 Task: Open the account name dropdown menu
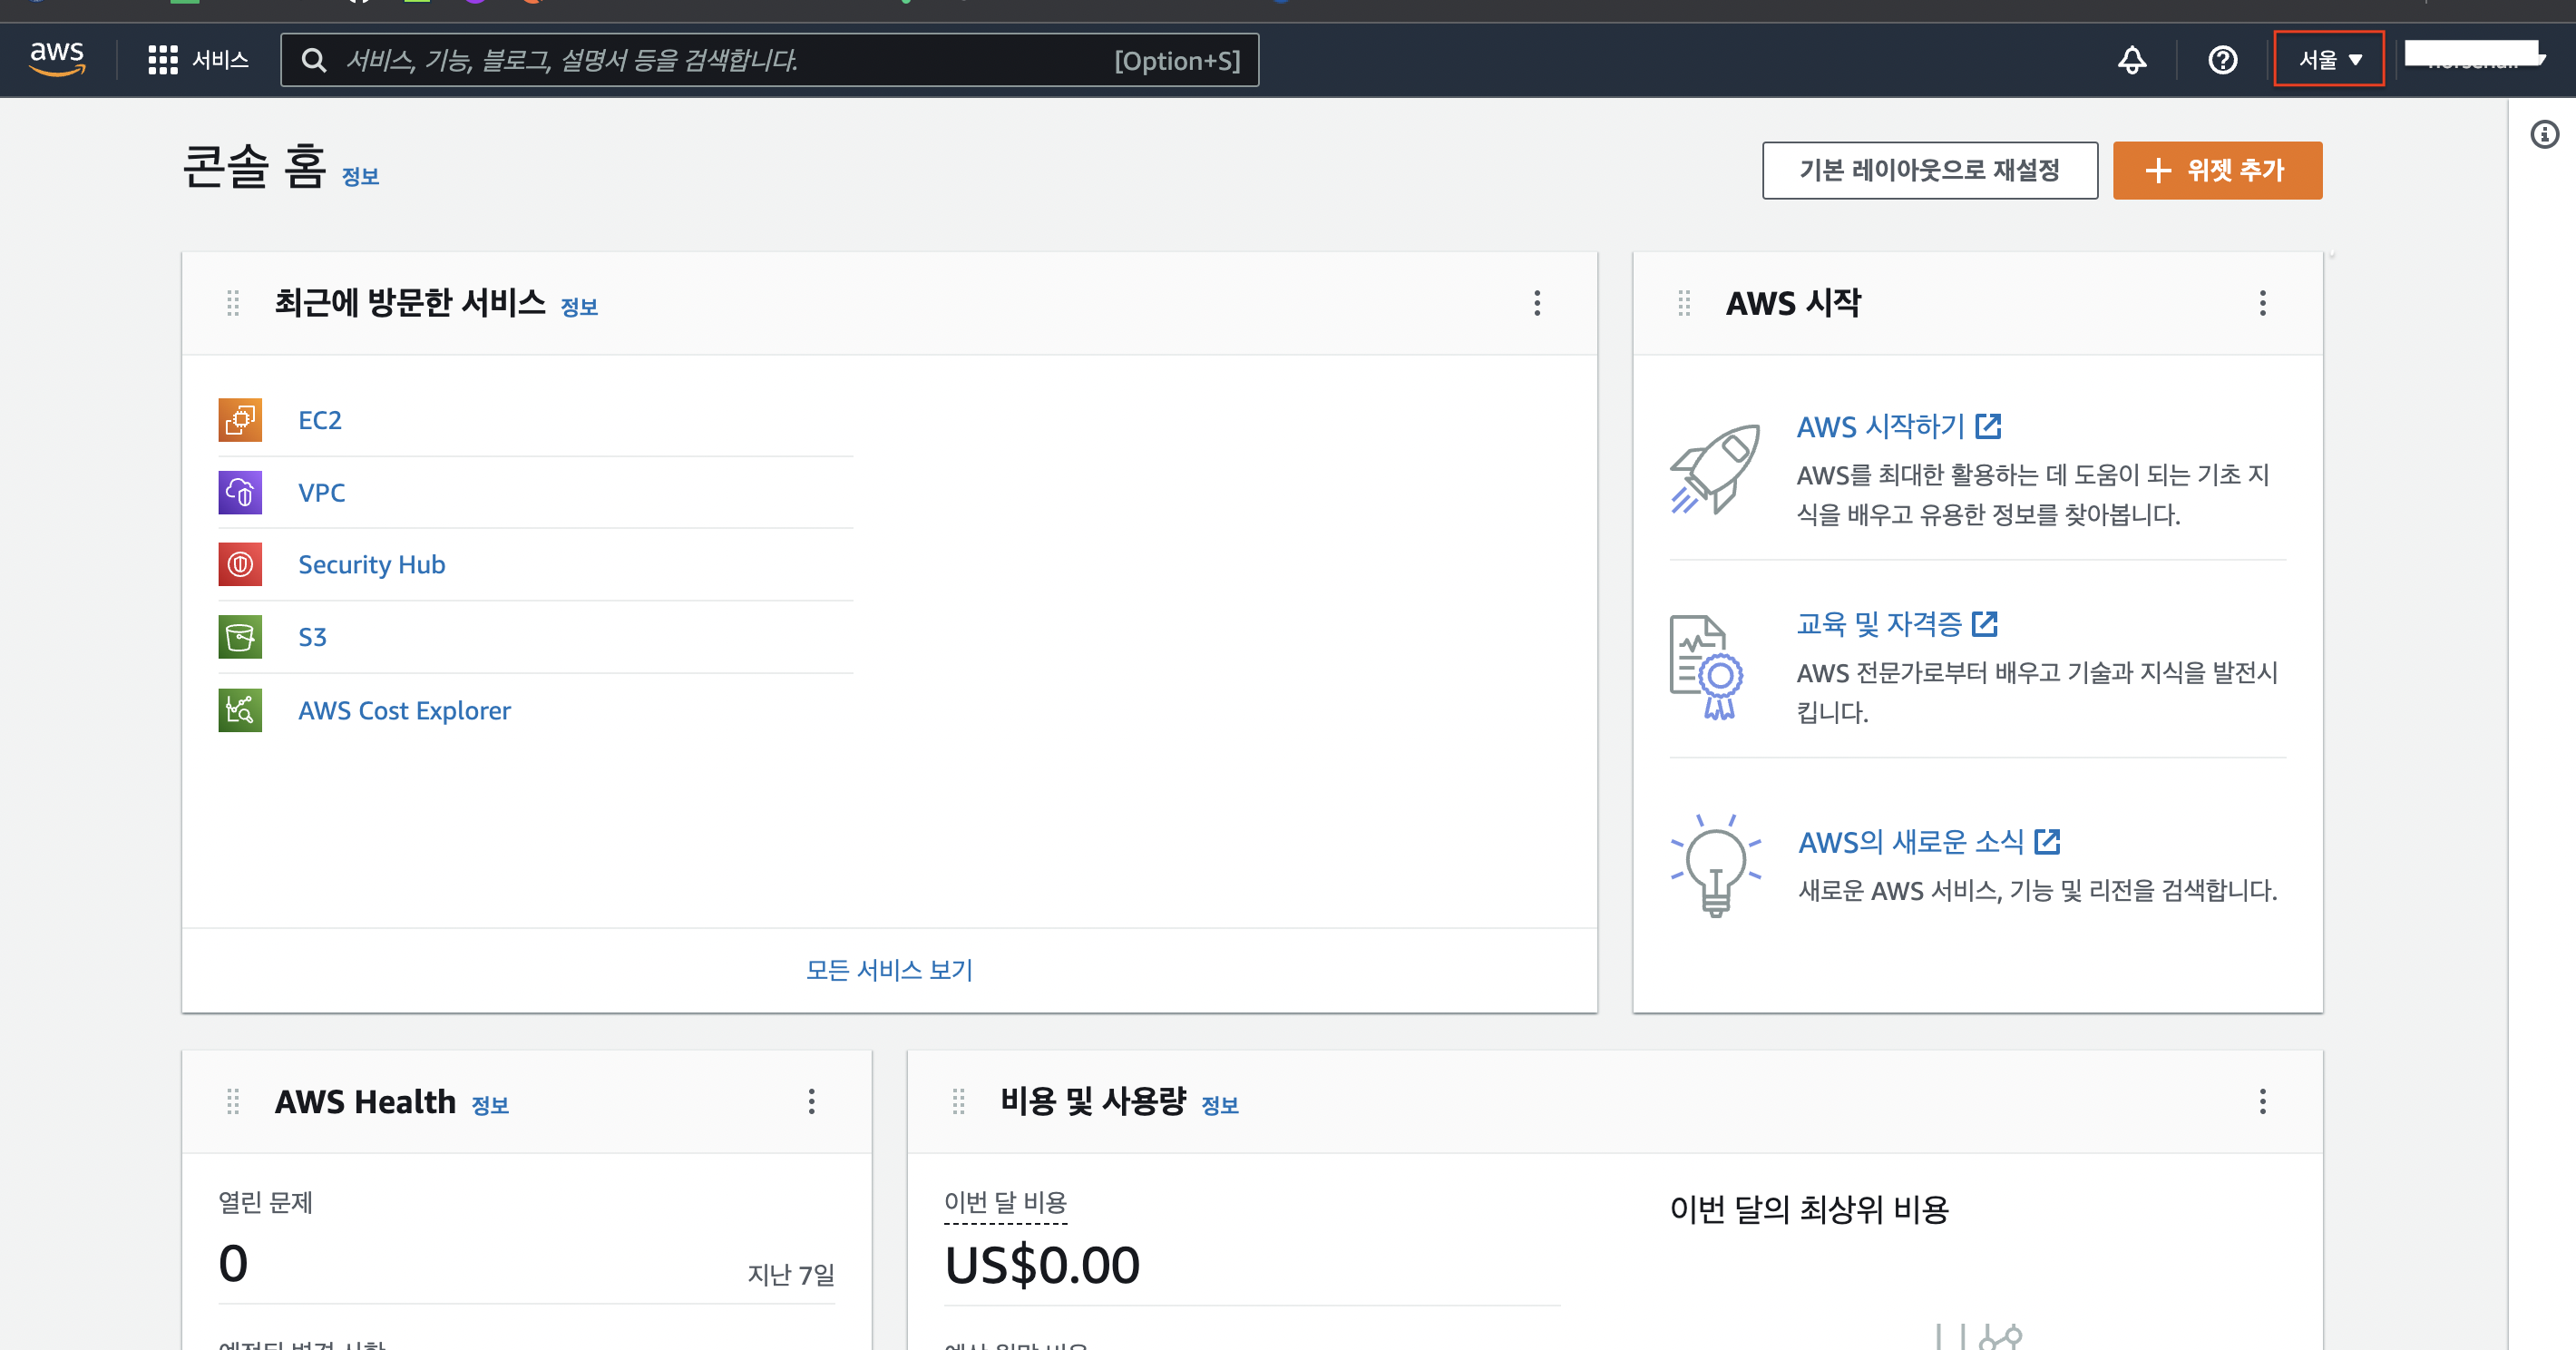pos(2474,56)
